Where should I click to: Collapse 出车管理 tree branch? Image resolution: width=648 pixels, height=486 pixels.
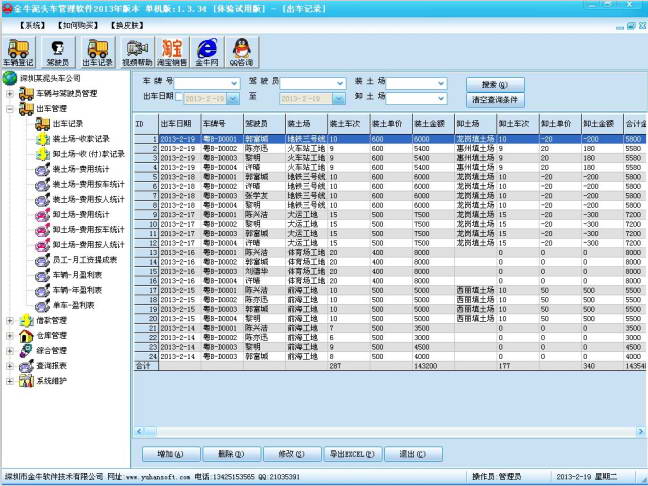pyautogui.click(x=10, y=109)
